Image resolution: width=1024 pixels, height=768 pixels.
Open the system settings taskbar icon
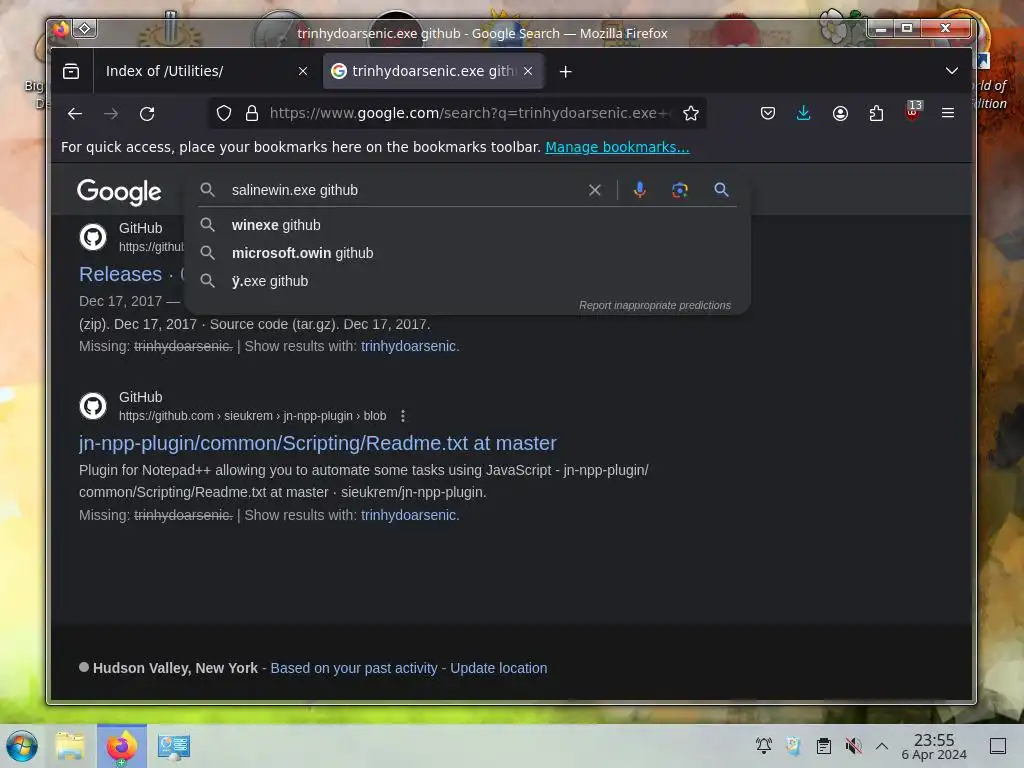click(x=174, y=746)
